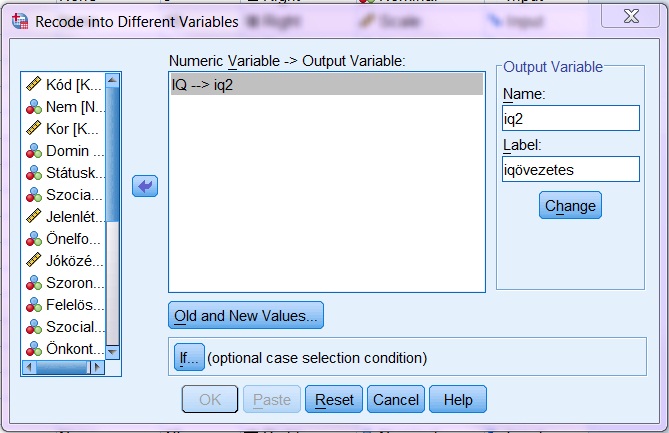Image resolution: width=669 pixels, height=433 pixels.
Task: Select the IQ --> iq2 mapping row
Action: click(326, 87)
